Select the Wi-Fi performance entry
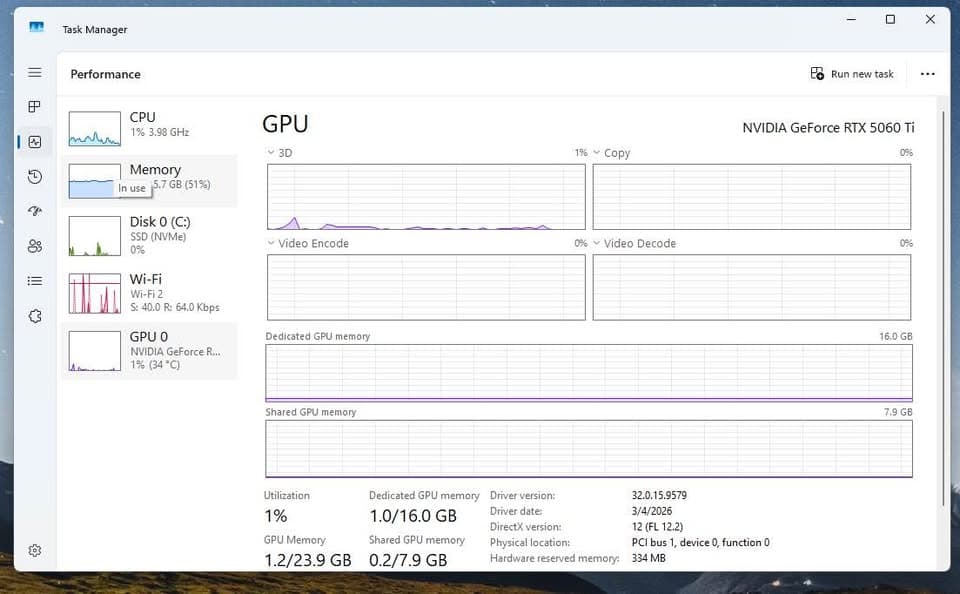 point(149,293)
